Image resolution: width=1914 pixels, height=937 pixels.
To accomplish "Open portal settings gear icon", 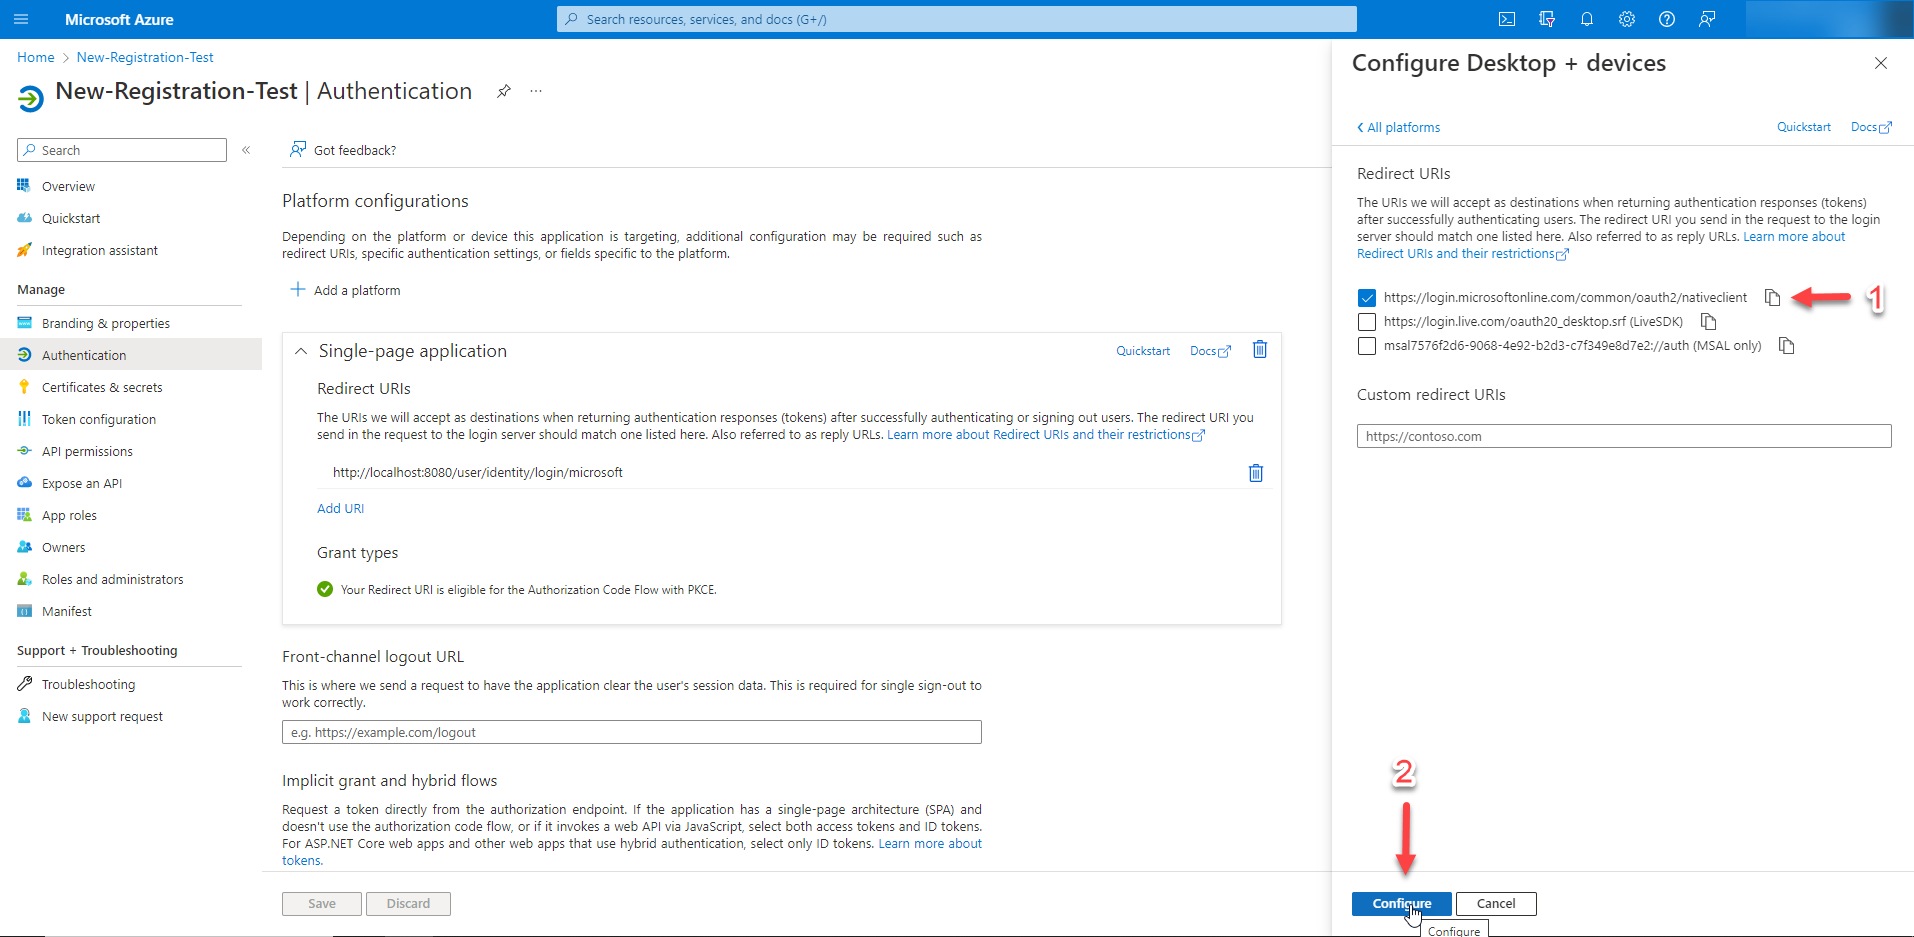I will (1627, 19).
